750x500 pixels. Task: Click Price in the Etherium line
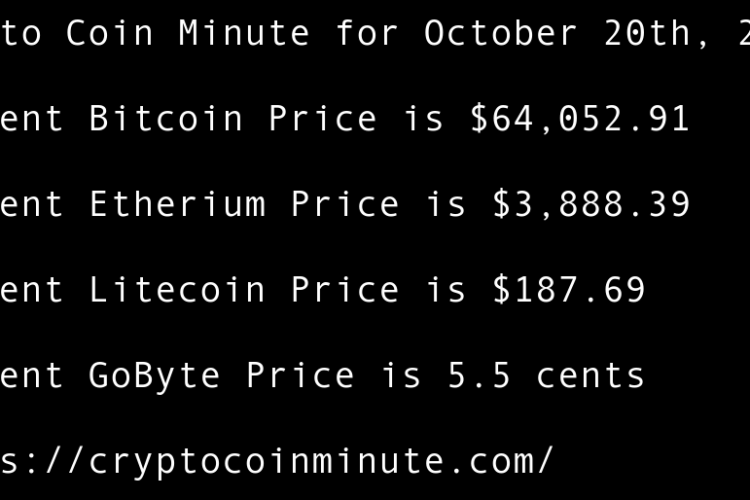(345, 205)
